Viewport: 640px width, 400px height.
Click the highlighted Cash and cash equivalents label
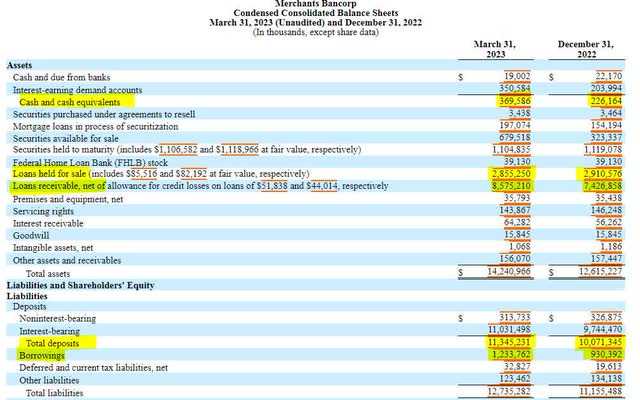pyautogui.click(x=70, y=102)
